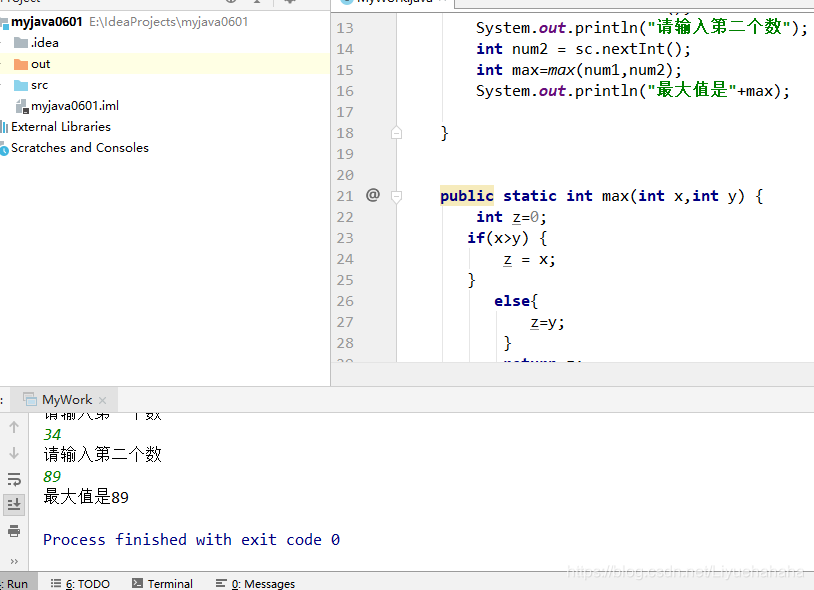
Task: Select the out folder in project tree
Action: pos(40,64)
